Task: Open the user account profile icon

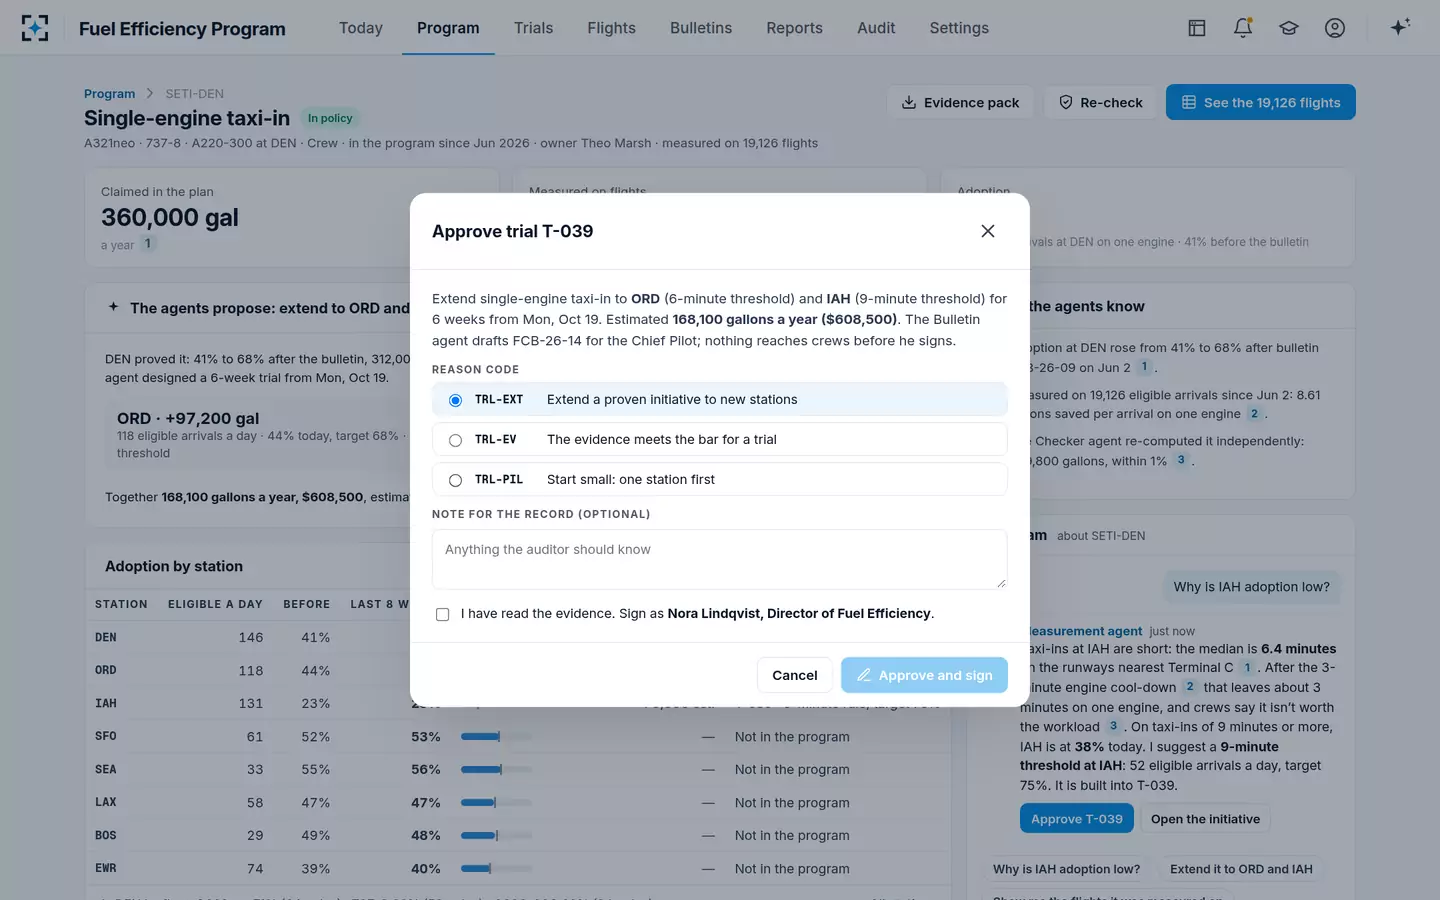Action: 1335,28
